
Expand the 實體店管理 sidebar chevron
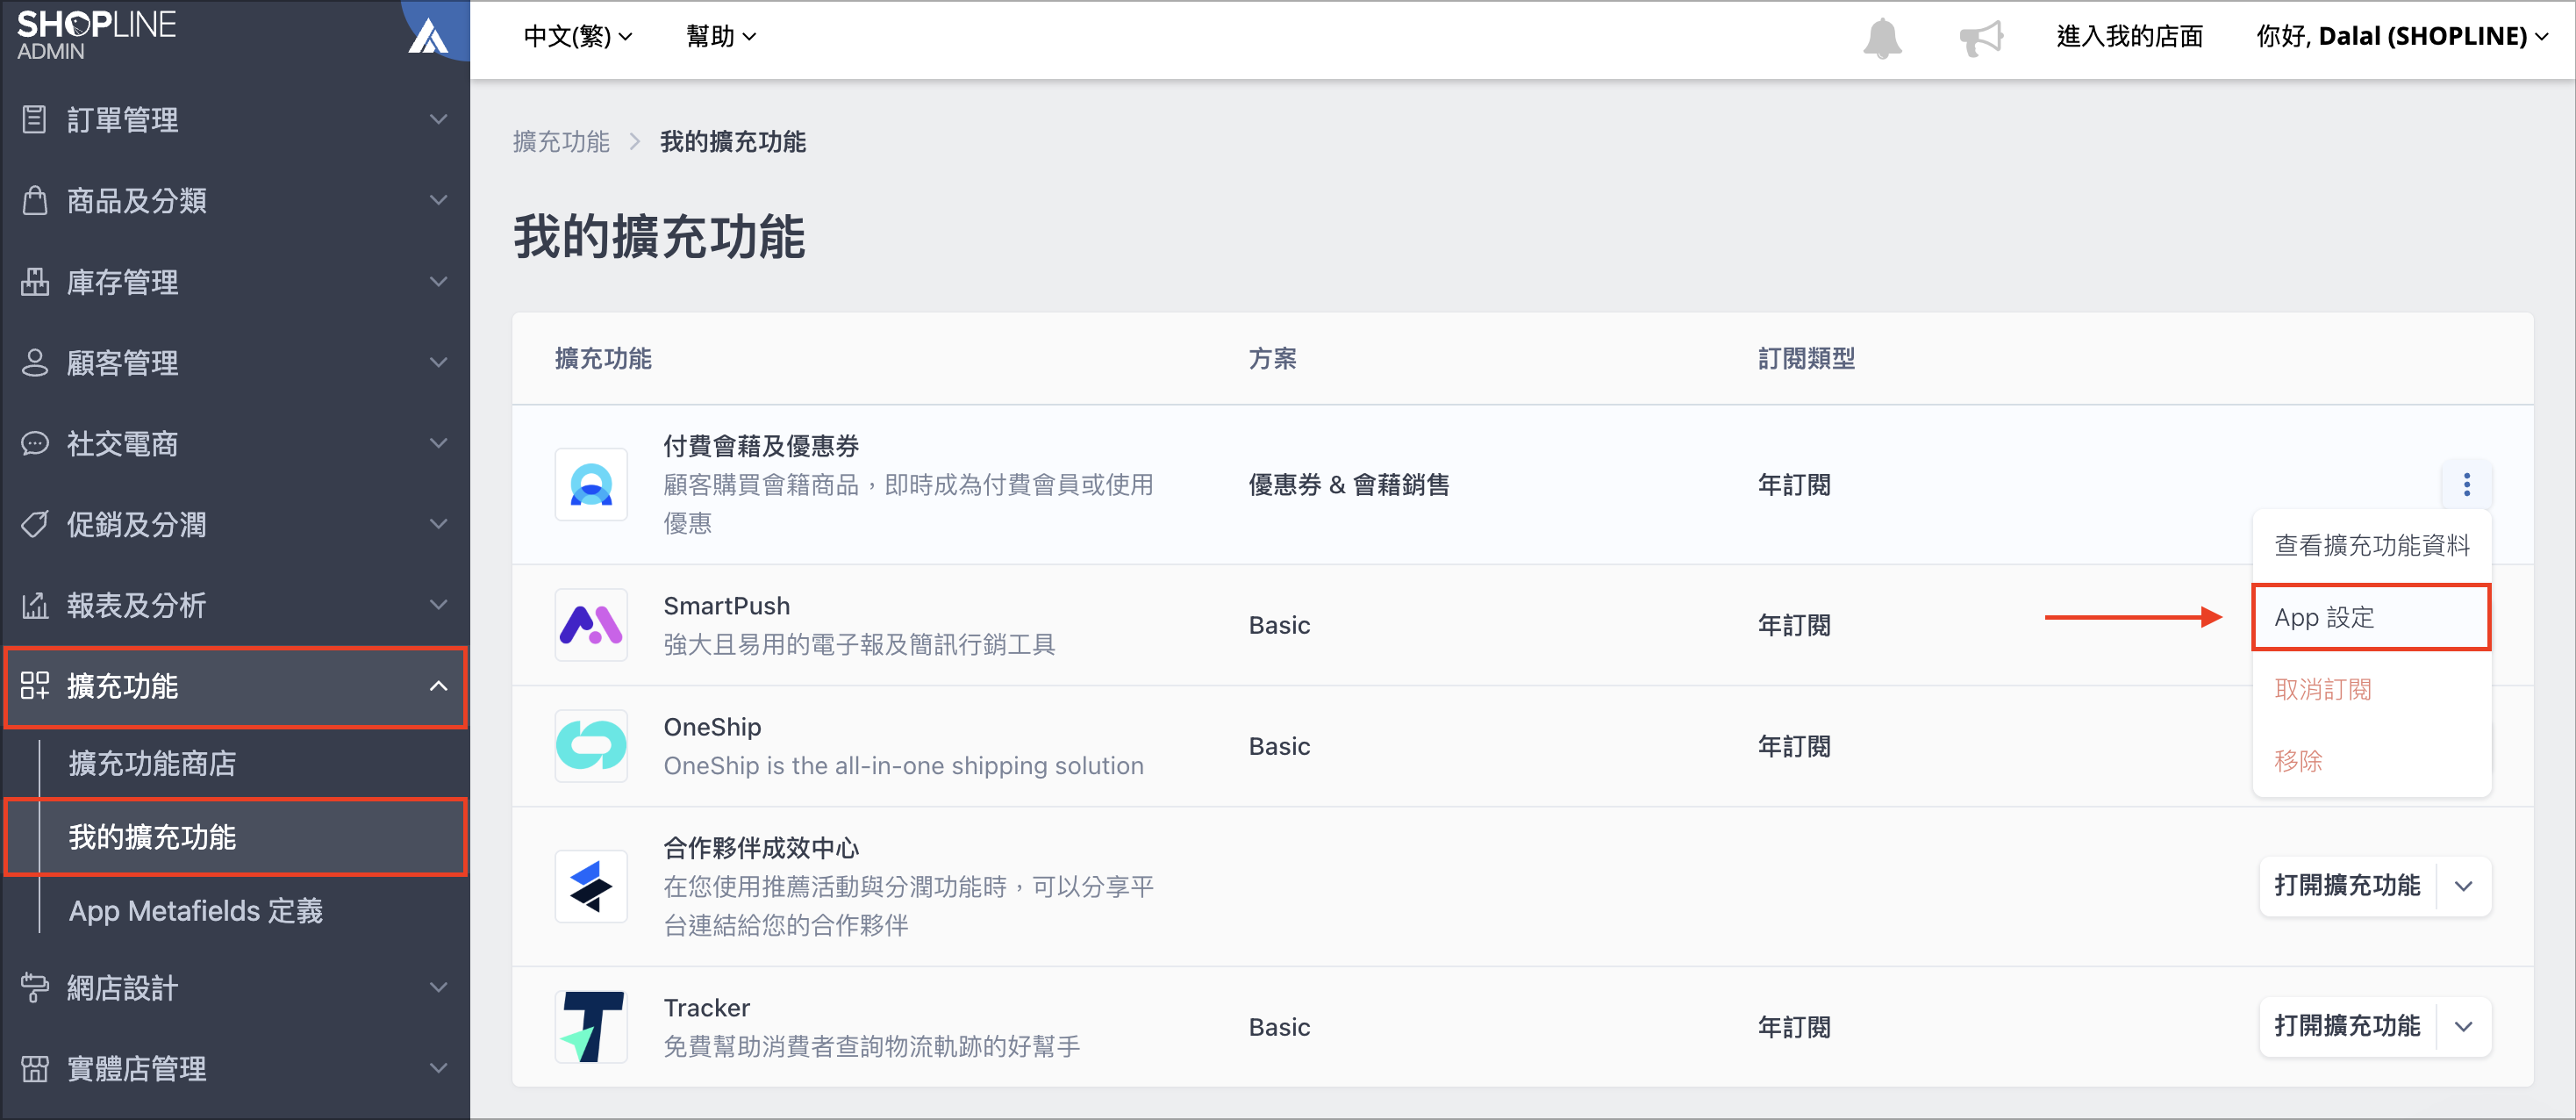point(438,1069)
